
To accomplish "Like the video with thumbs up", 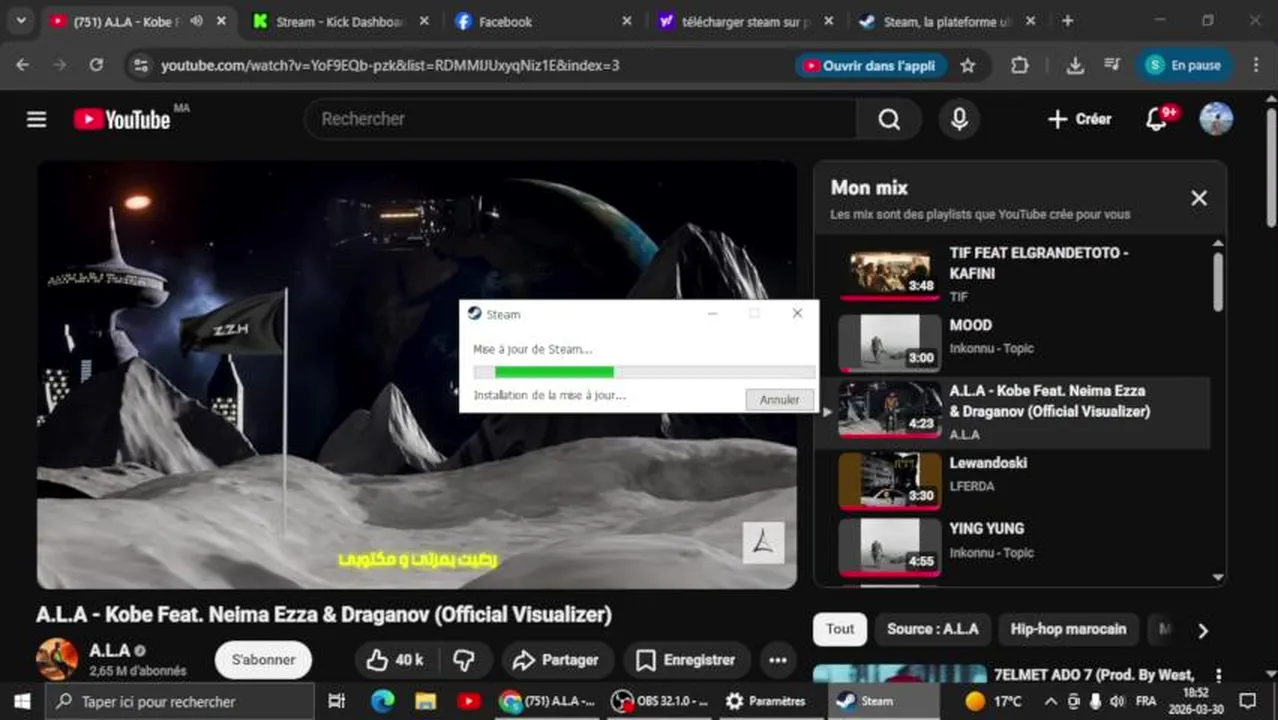I will point(395,660).
